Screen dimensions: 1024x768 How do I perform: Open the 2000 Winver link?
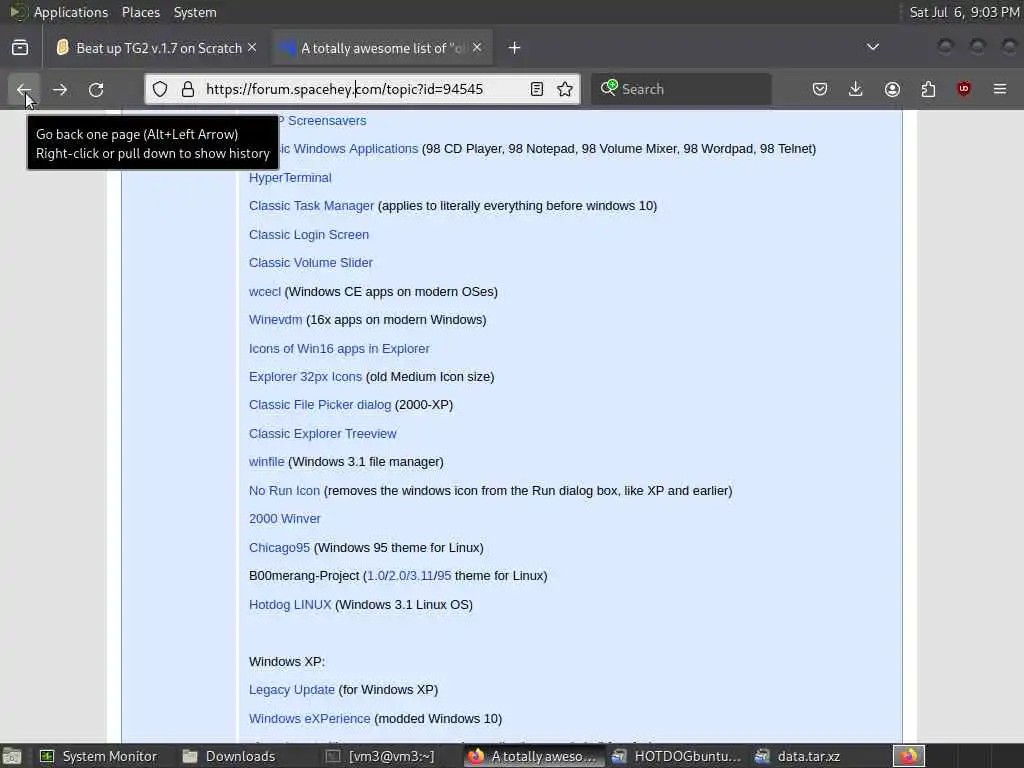pyautogui.click(x=285, y=519)
